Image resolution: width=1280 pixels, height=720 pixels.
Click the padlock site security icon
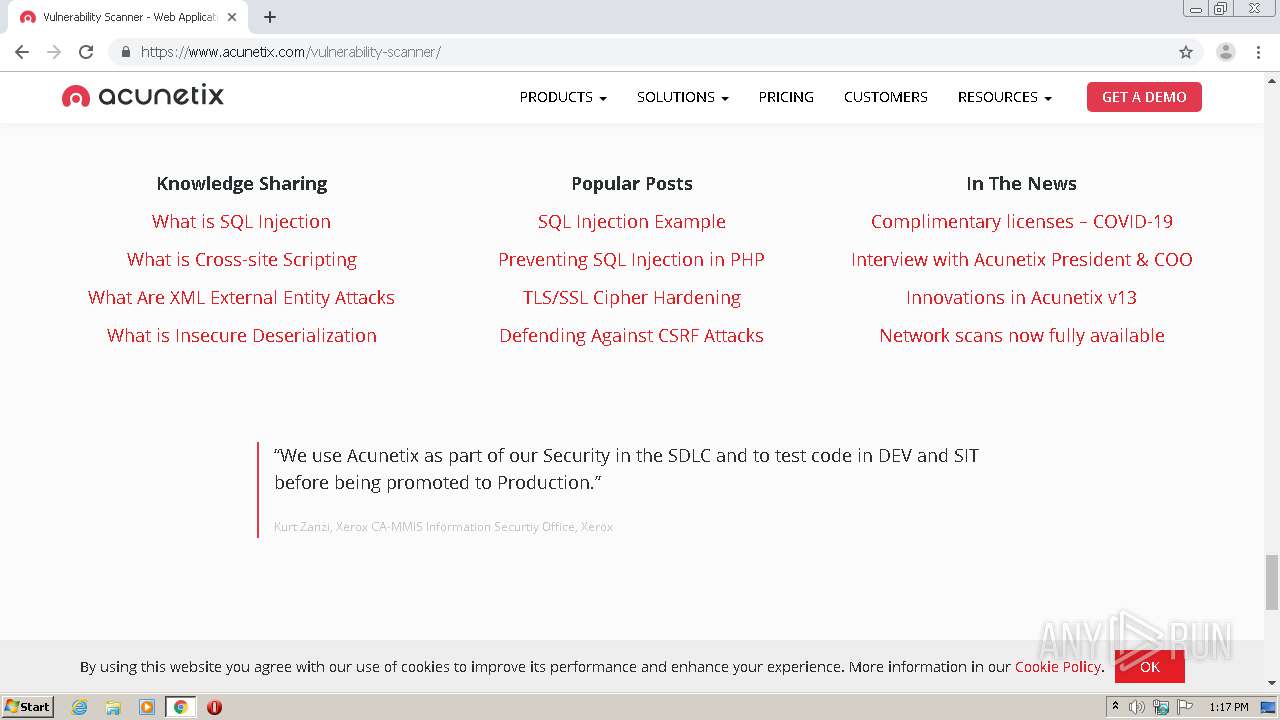coord(125,52)
